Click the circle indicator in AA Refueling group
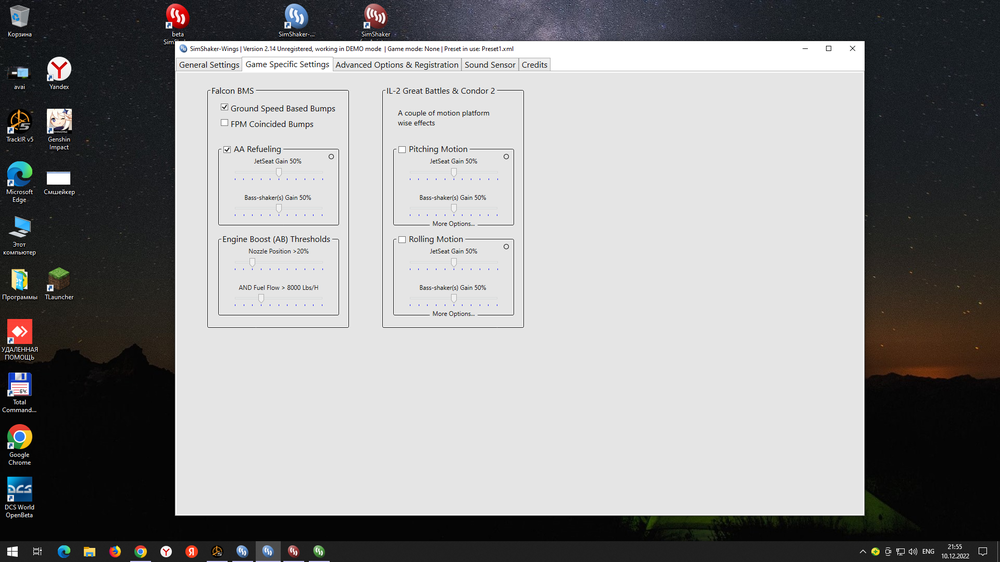 click(x=331, y=156)
